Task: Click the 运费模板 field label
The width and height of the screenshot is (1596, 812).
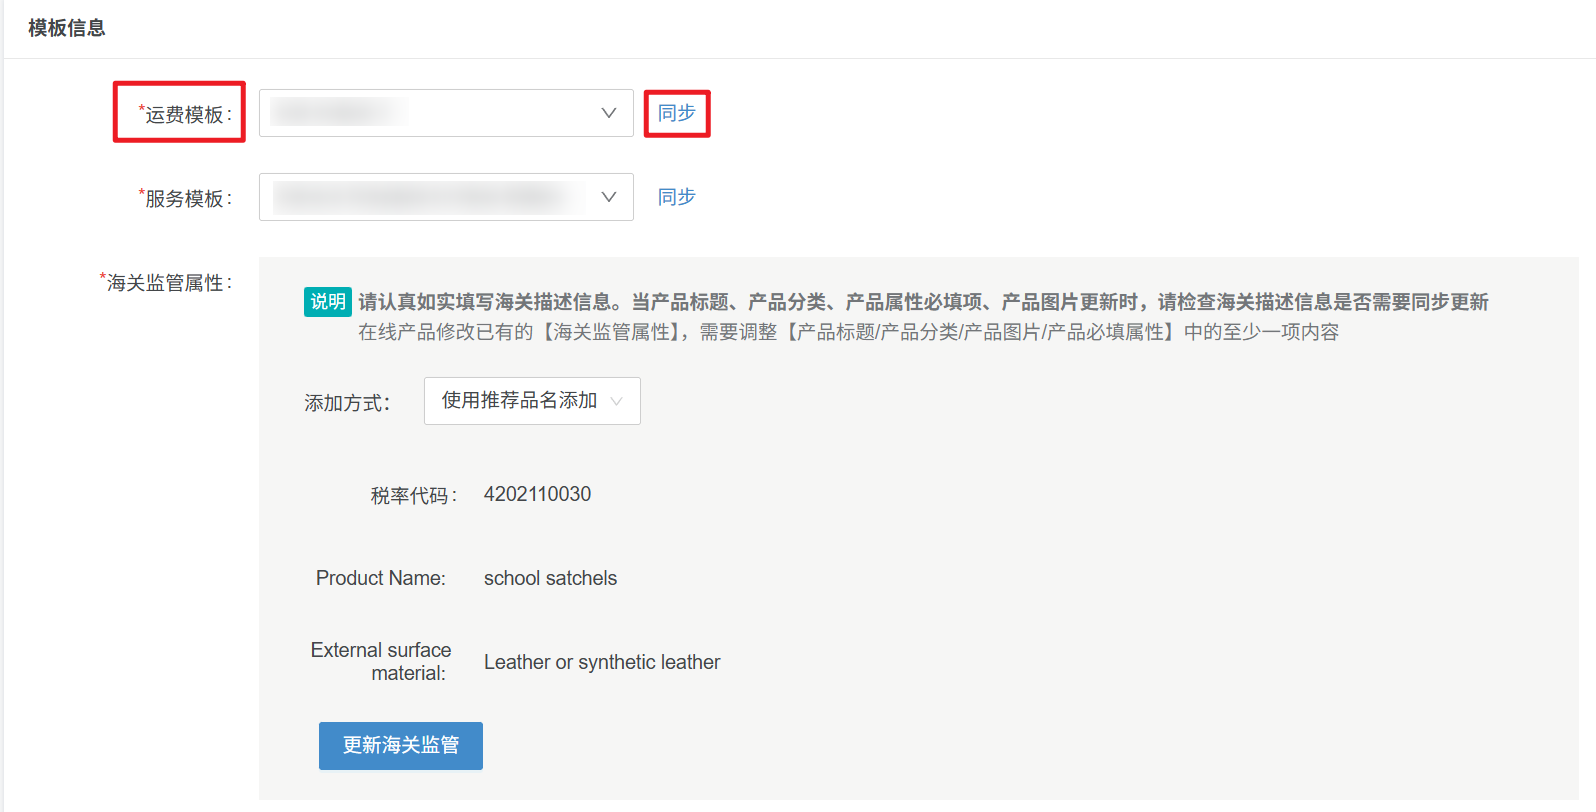Action: pos(186,114)
